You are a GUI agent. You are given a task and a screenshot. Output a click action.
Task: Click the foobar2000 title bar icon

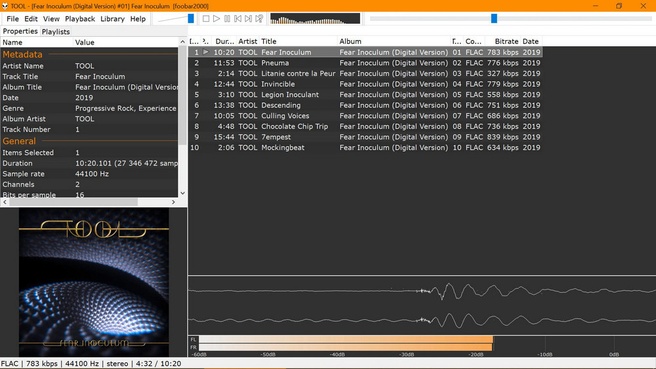(5, 6)
